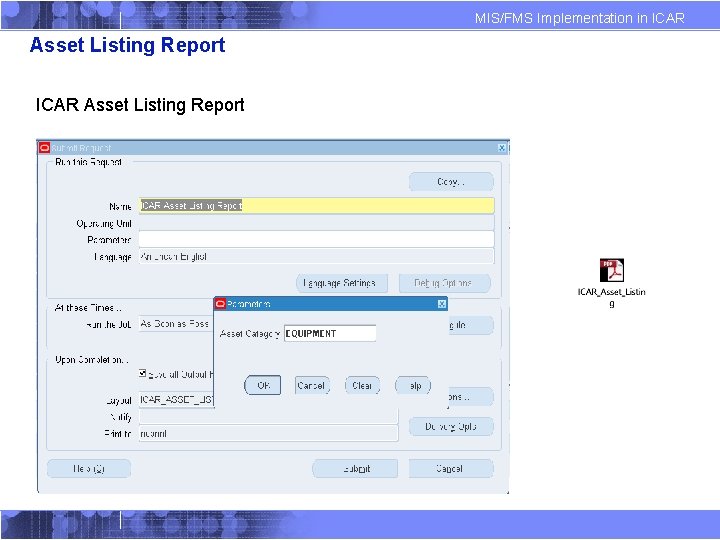This screenshot has width=720, height=540.
Task: Click the Name field with ICAR Asset Listing Report
Action: point(316,206)
